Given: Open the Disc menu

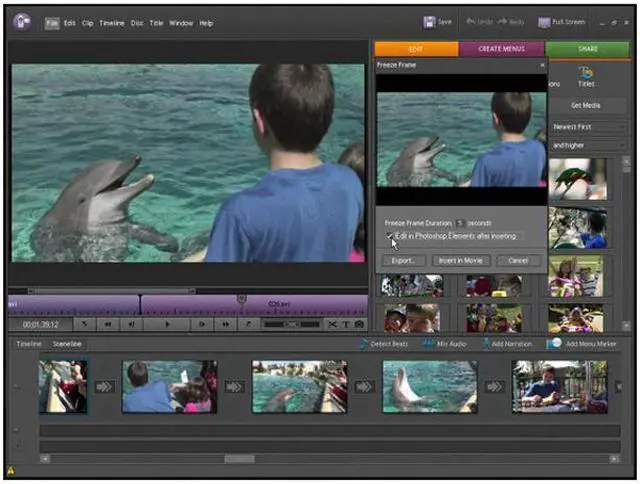Looking at the screenshot, I should click(x=137, y=23).
